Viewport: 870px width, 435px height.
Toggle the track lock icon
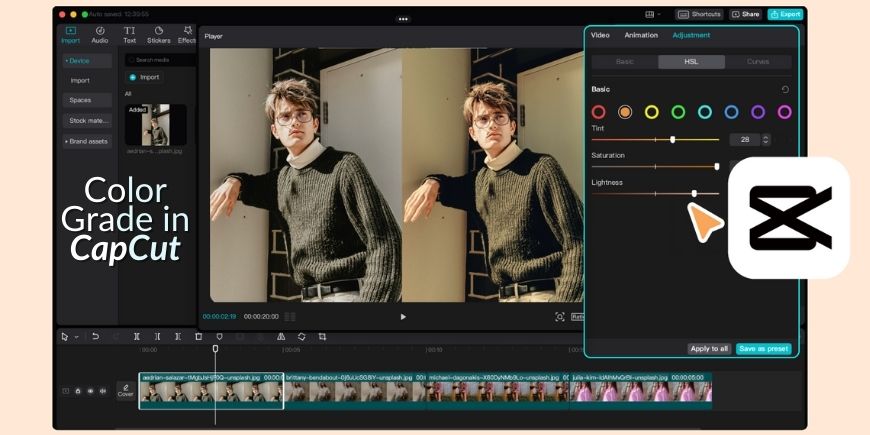pos(78,391)
